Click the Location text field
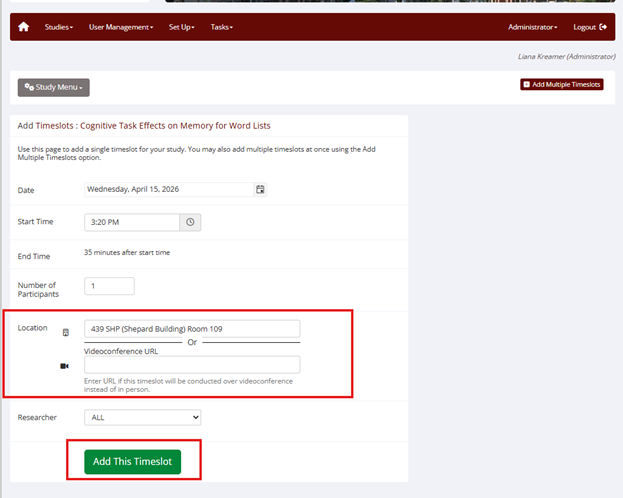 pyautogui.click(x=192, y=328)
